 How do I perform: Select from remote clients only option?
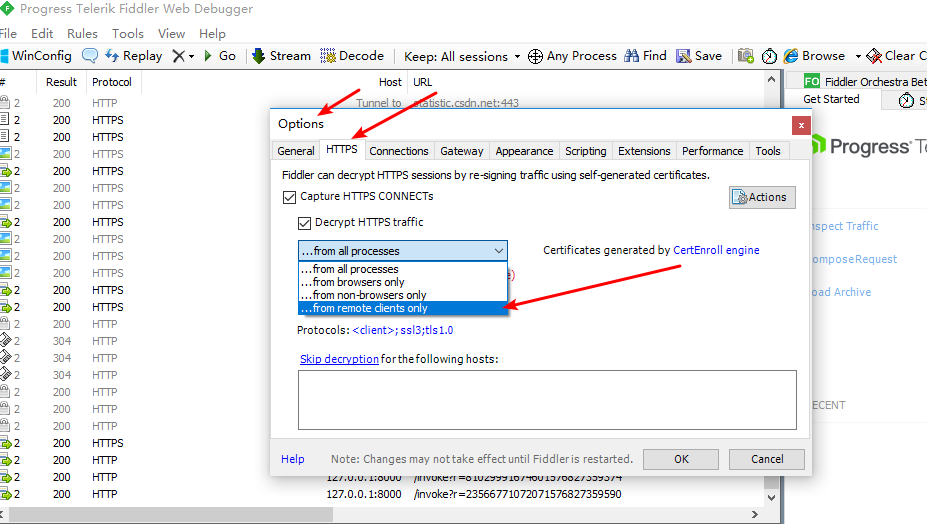click(403, 308)
